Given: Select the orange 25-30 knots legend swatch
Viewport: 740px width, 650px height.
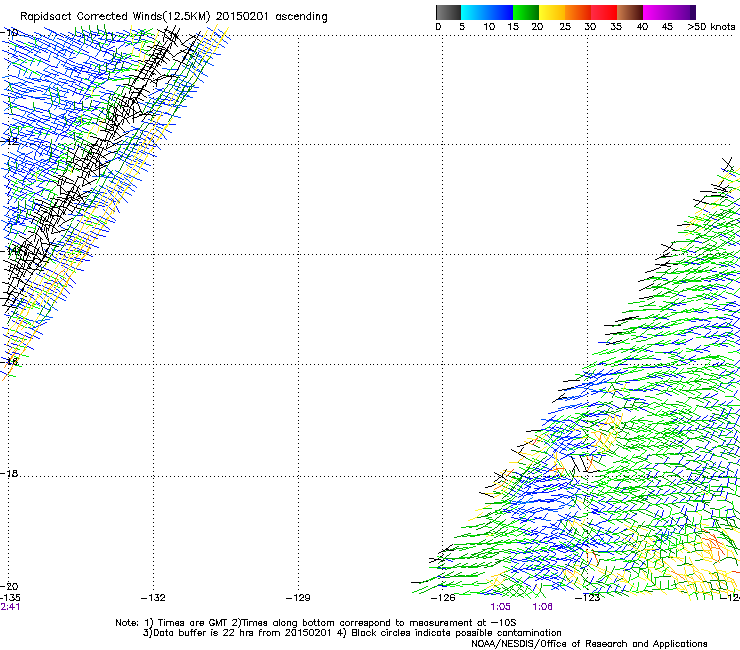Looking at the screenshot, I should (x=578, y=12).
